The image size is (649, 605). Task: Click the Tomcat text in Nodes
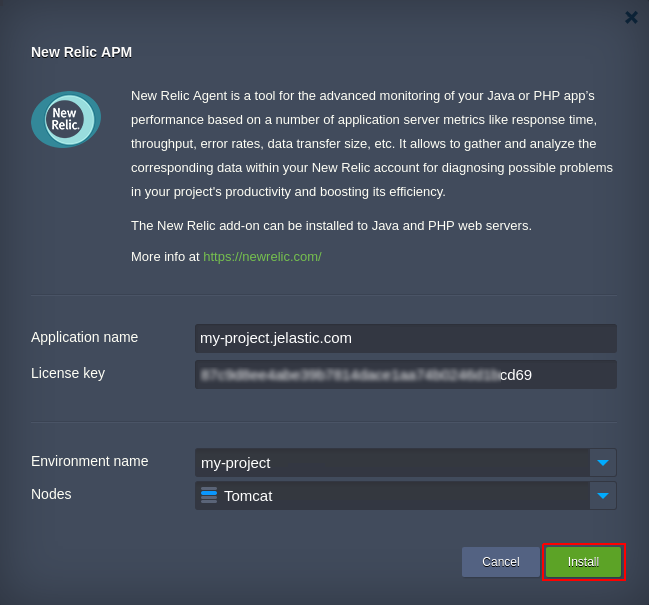[248, 496]
